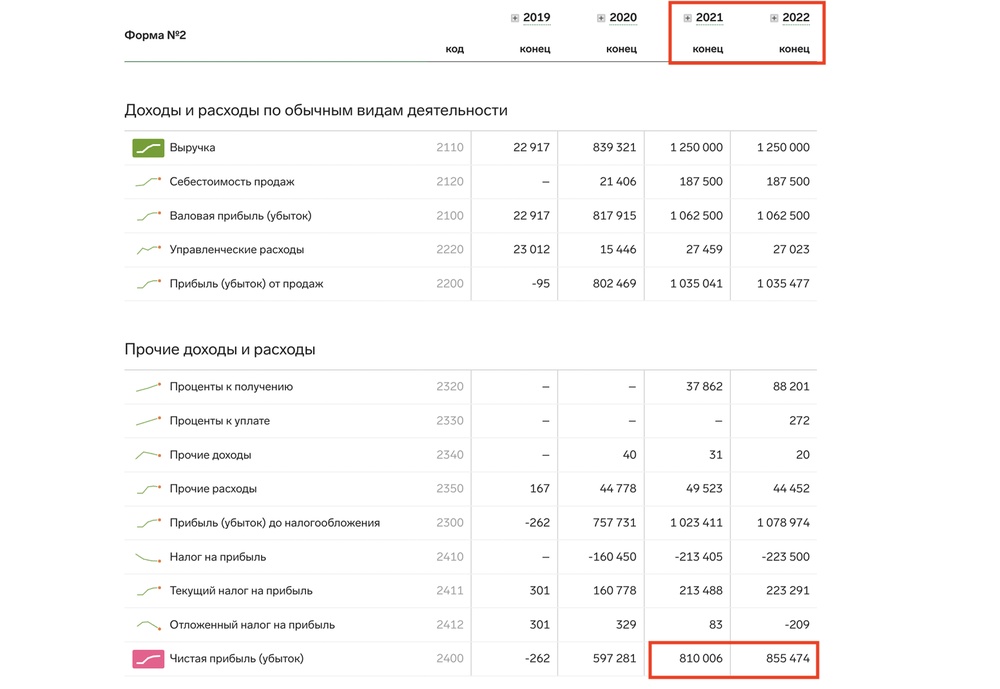
Task: Click the Прочие расходы sparkline icon
Action: click(148, 489)
